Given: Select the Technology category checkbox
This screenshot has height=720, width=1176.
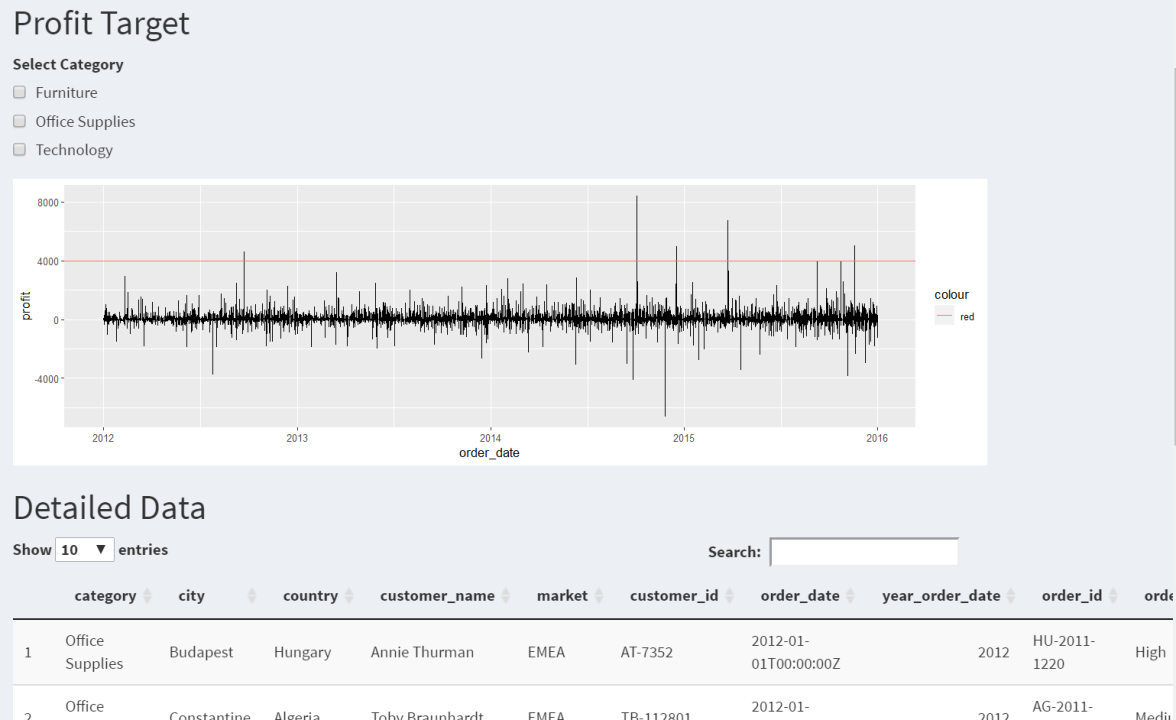Looking at the screenshot, I should pyautogui.click(x=18, y=149).
